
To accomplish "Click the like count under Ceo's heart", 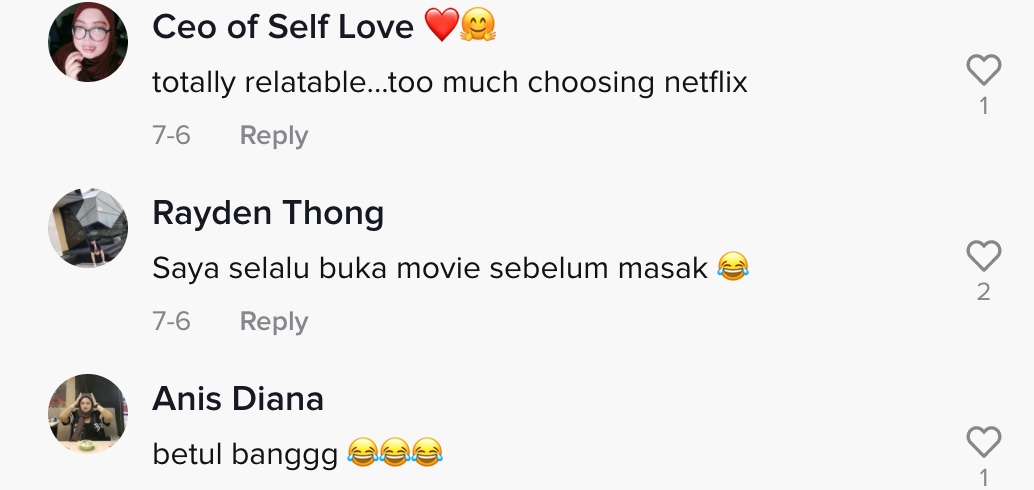I will [984, 105].
